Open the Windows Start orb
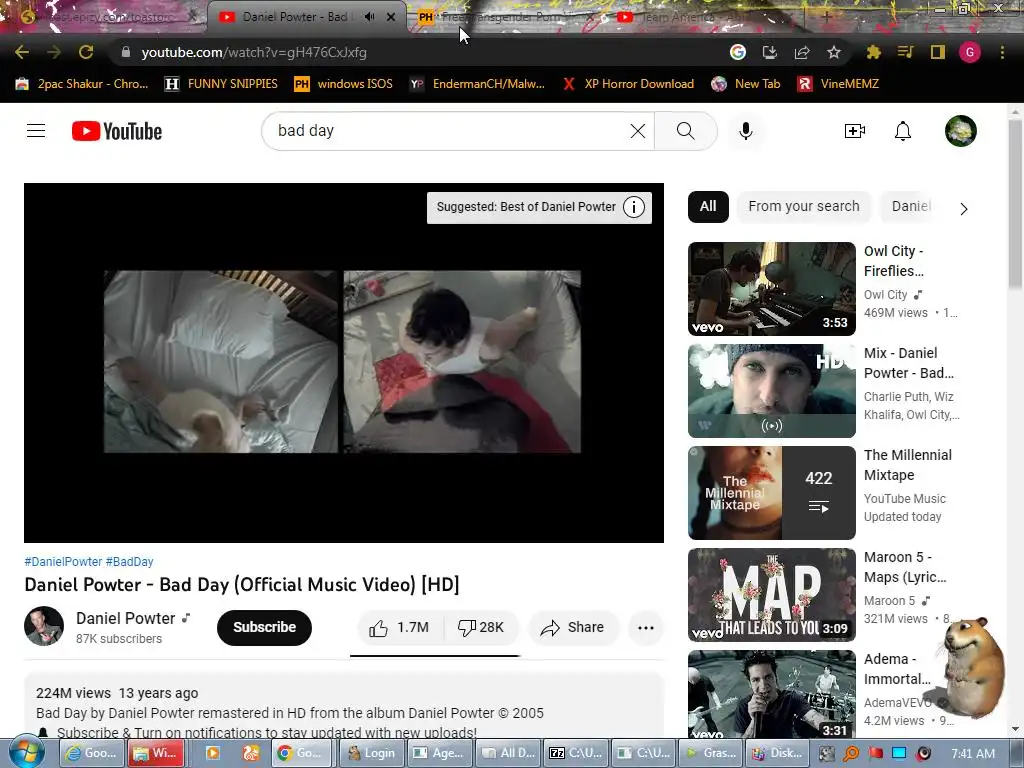Image resolution: width=1024 pixels, height=768 pixels. tap(27, 753)
